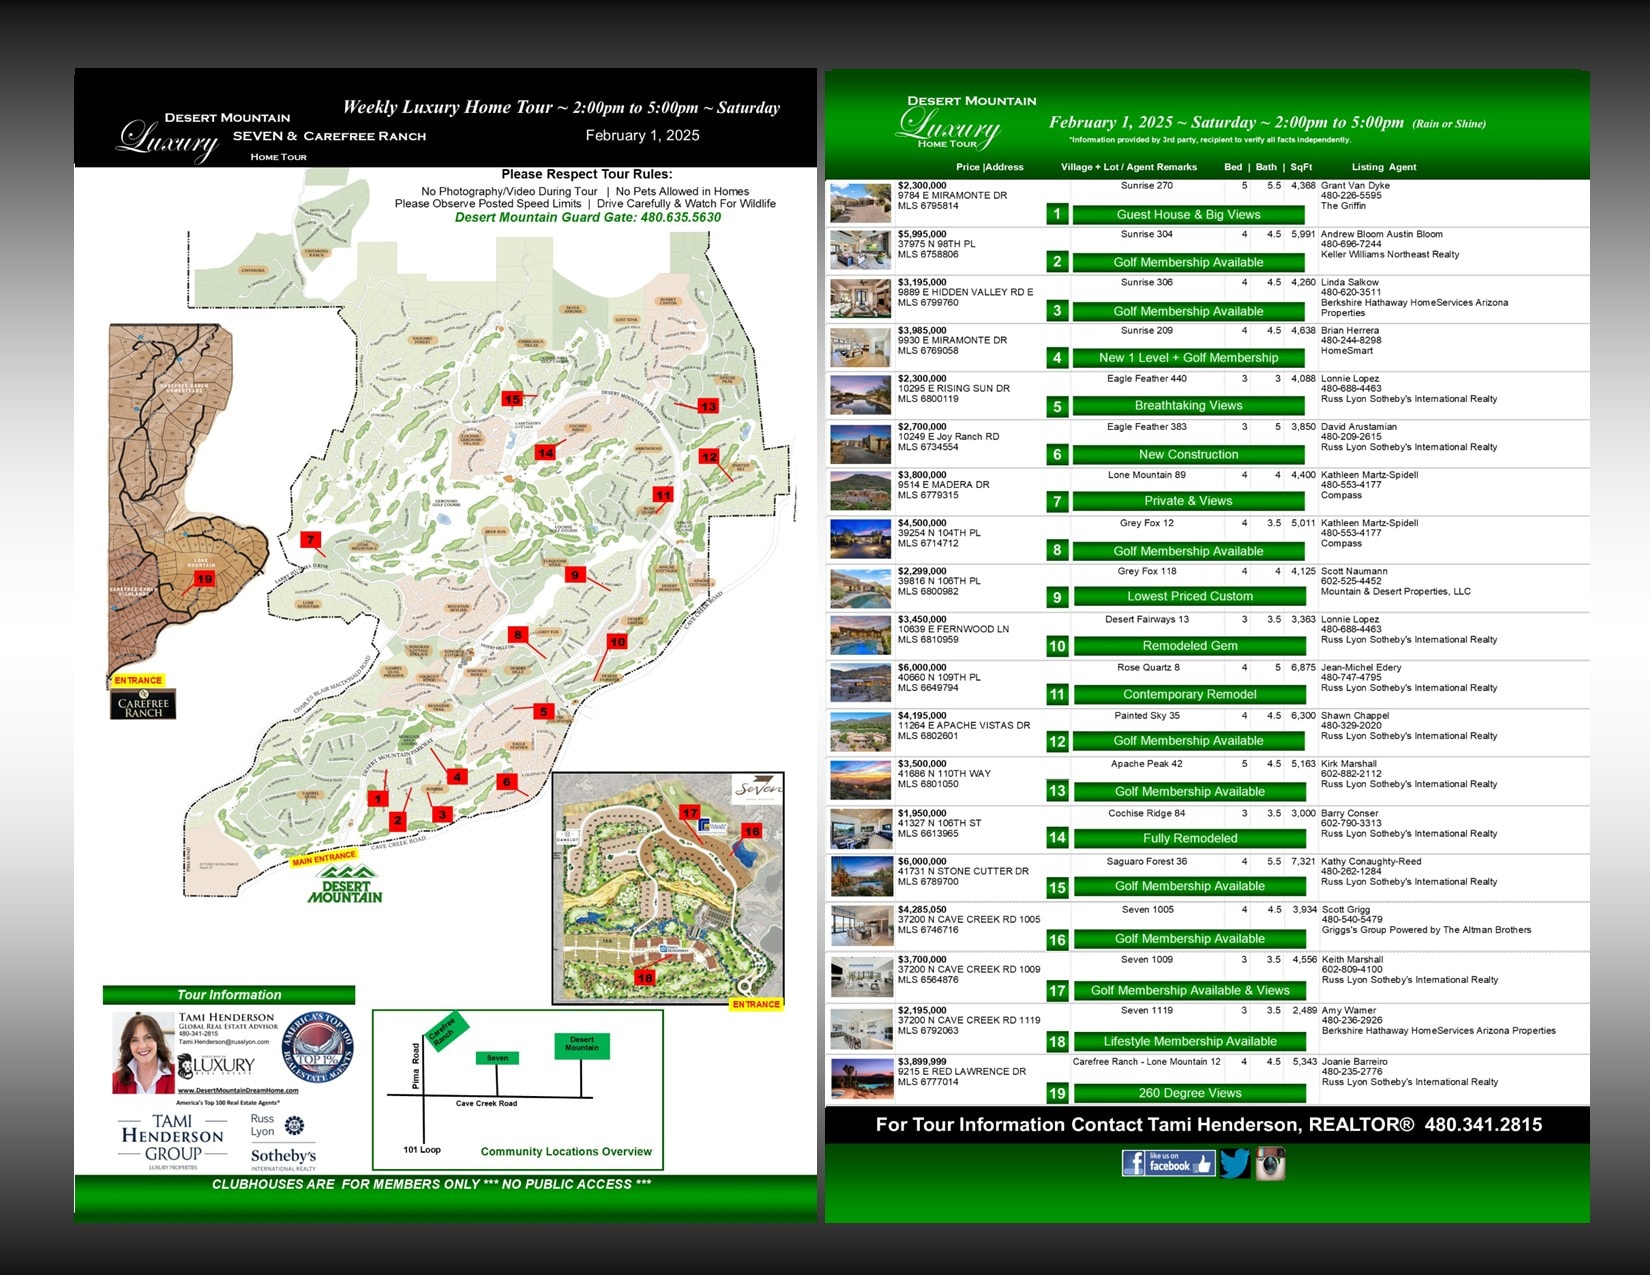Click Tami Henderson's portrait photo
The height and width of the screenshot is (1275, 1650).
point(143,1052)
